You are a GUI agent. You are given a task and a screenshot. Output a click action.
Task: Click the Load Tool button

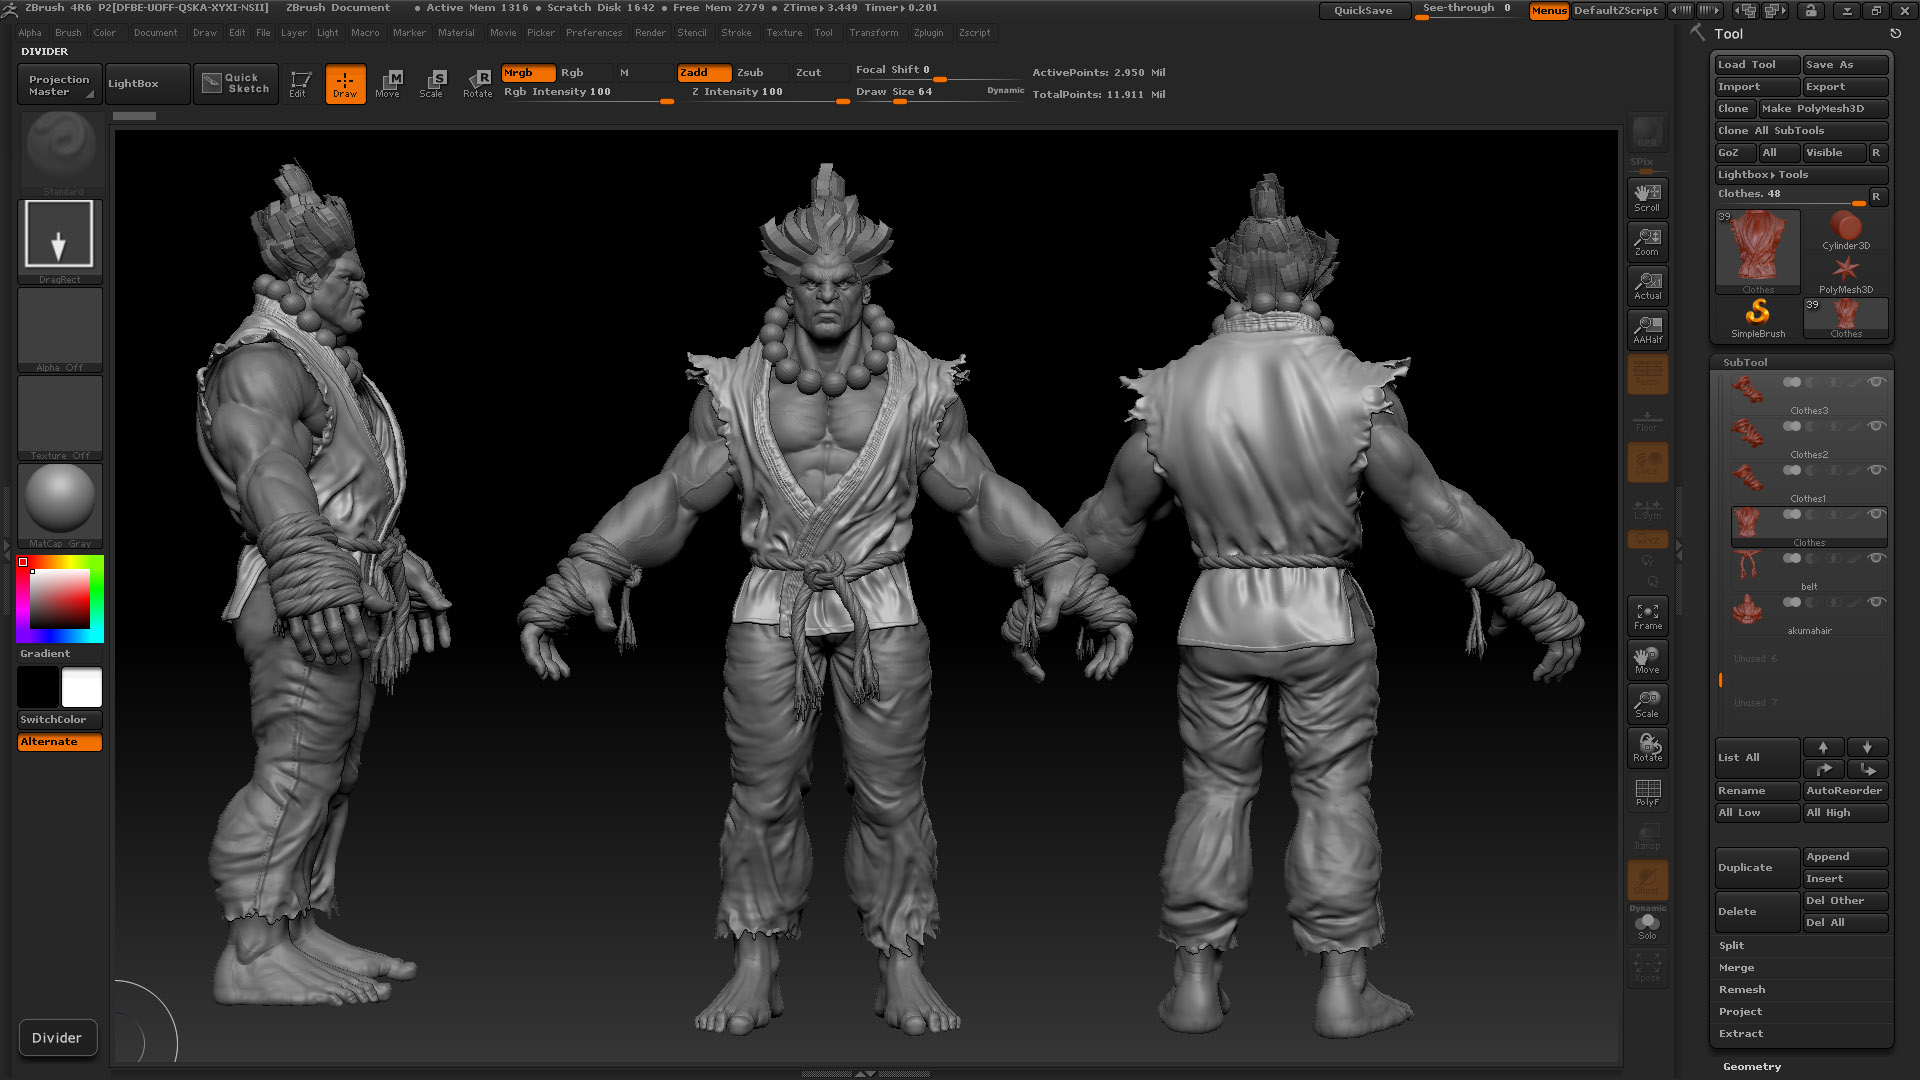point(1757,65)
